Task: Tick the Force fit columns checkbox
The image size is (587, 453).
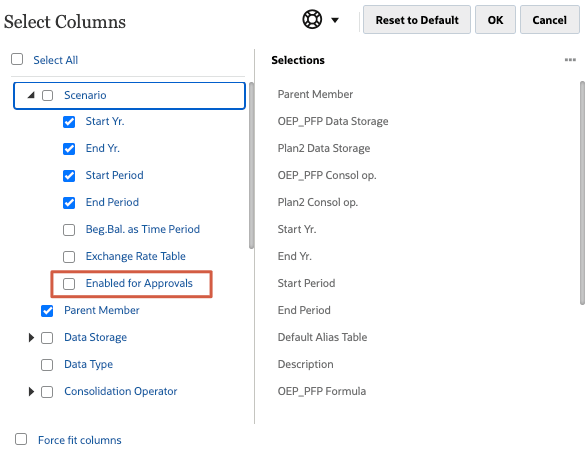Action: click(x=21, y=439)
